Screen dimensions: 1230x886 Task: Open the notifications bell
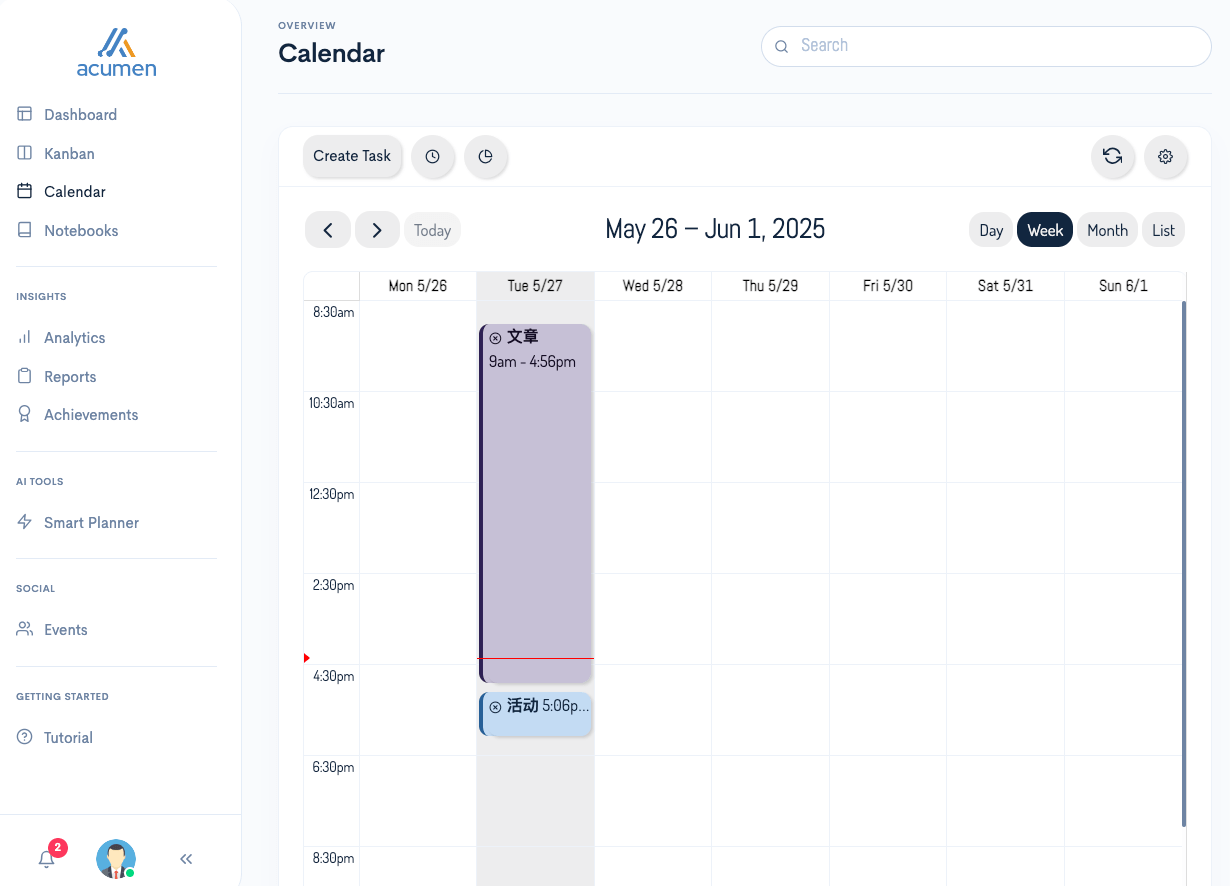(x=47, y=859)
